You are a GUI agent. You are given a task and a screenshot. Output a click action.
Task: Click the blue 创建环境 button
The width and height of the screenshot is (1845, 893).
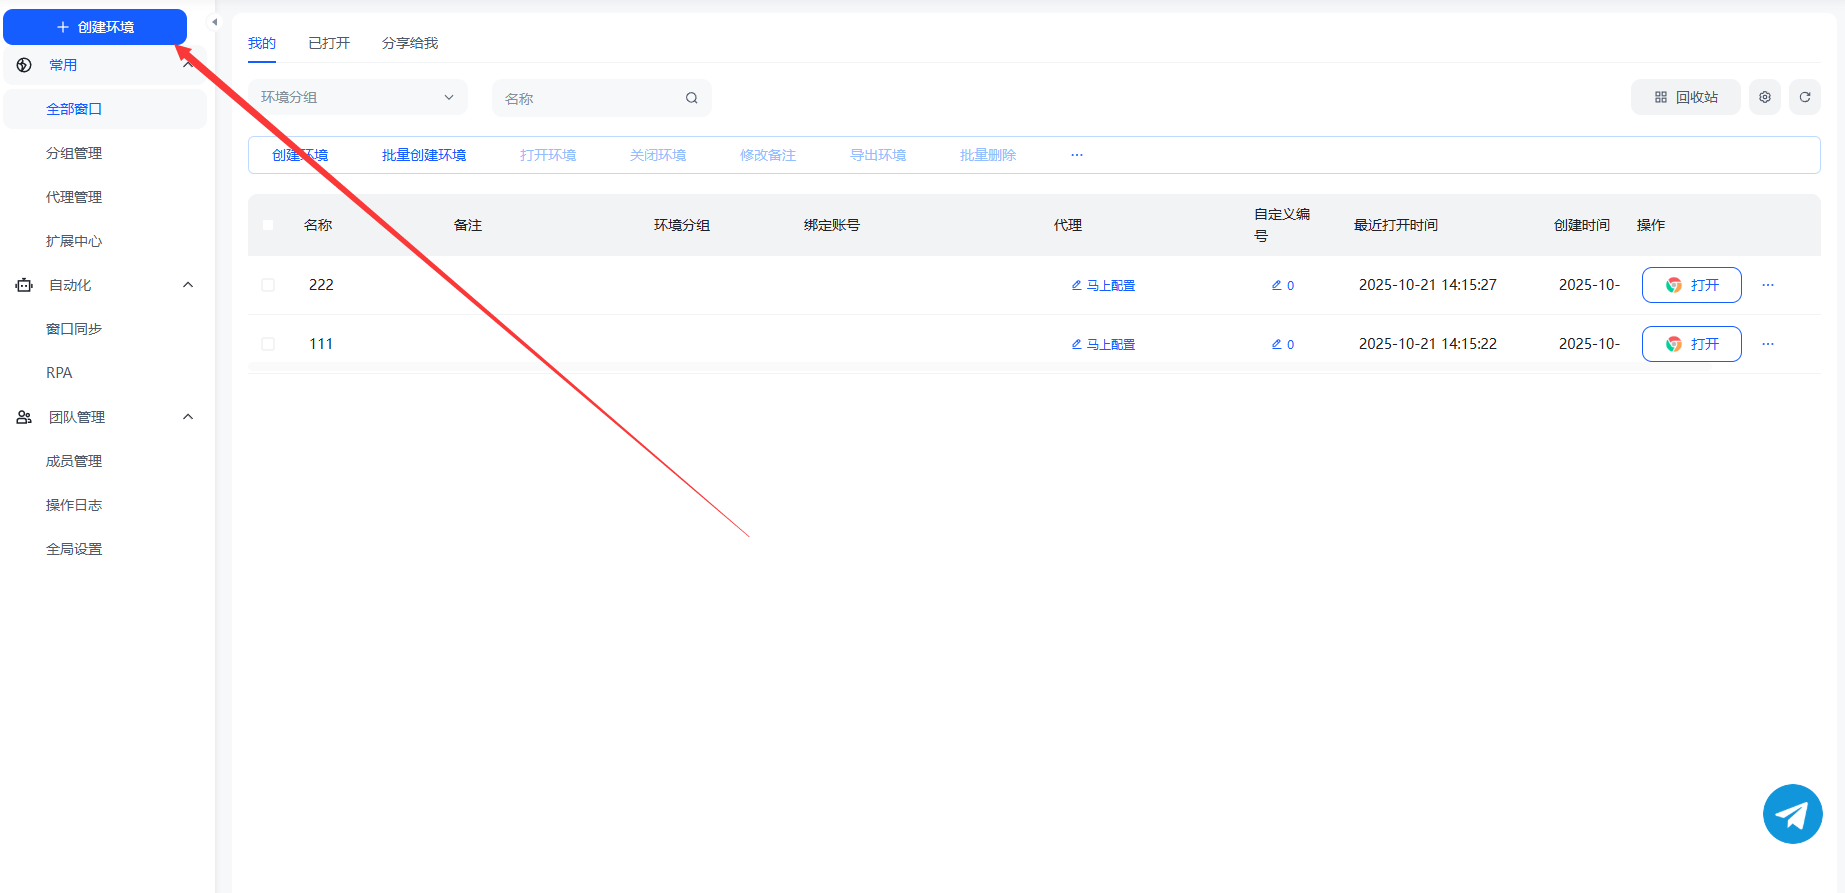point(95,27)
